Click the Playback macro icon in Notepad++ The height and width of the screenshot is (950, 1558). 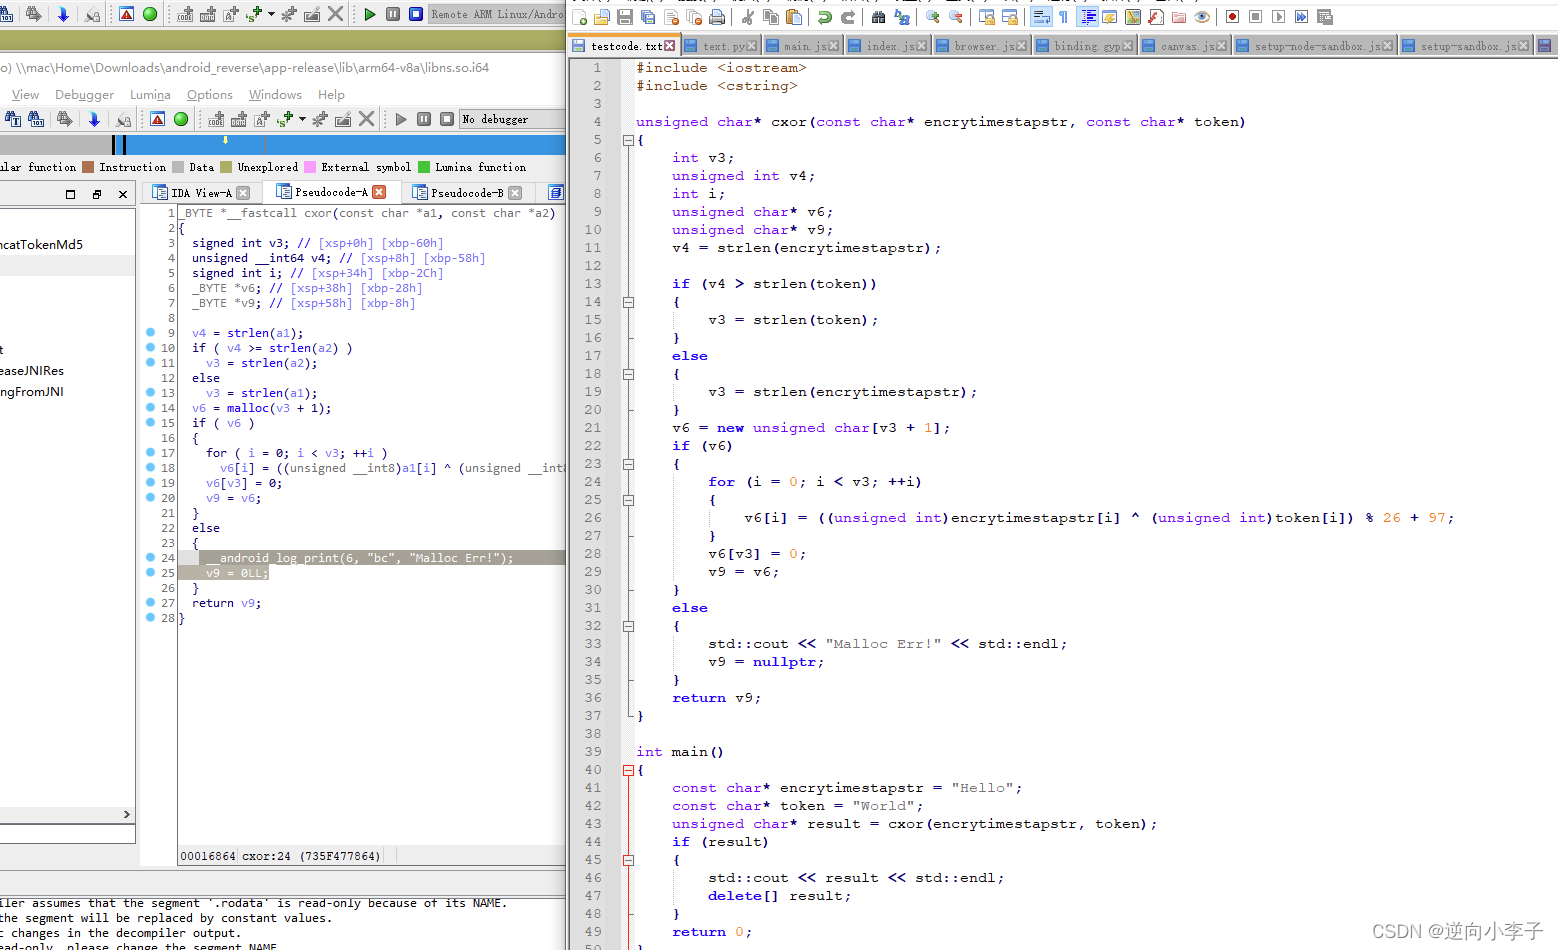1278,17
